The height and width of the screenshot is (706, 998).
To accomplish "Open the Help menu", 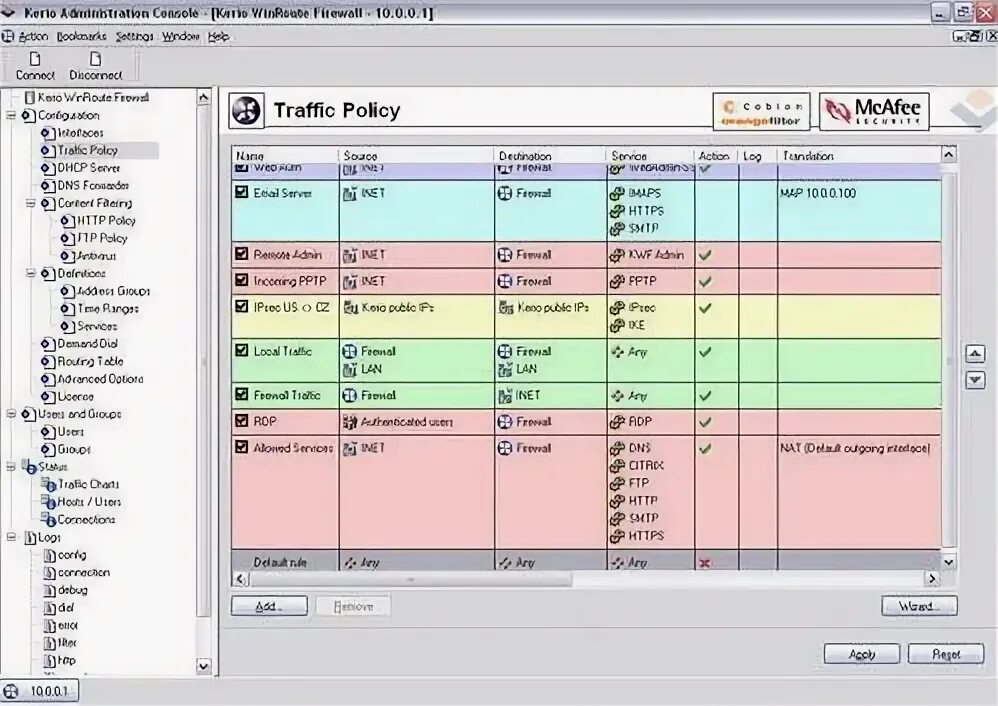I will (x=218, y=37).
